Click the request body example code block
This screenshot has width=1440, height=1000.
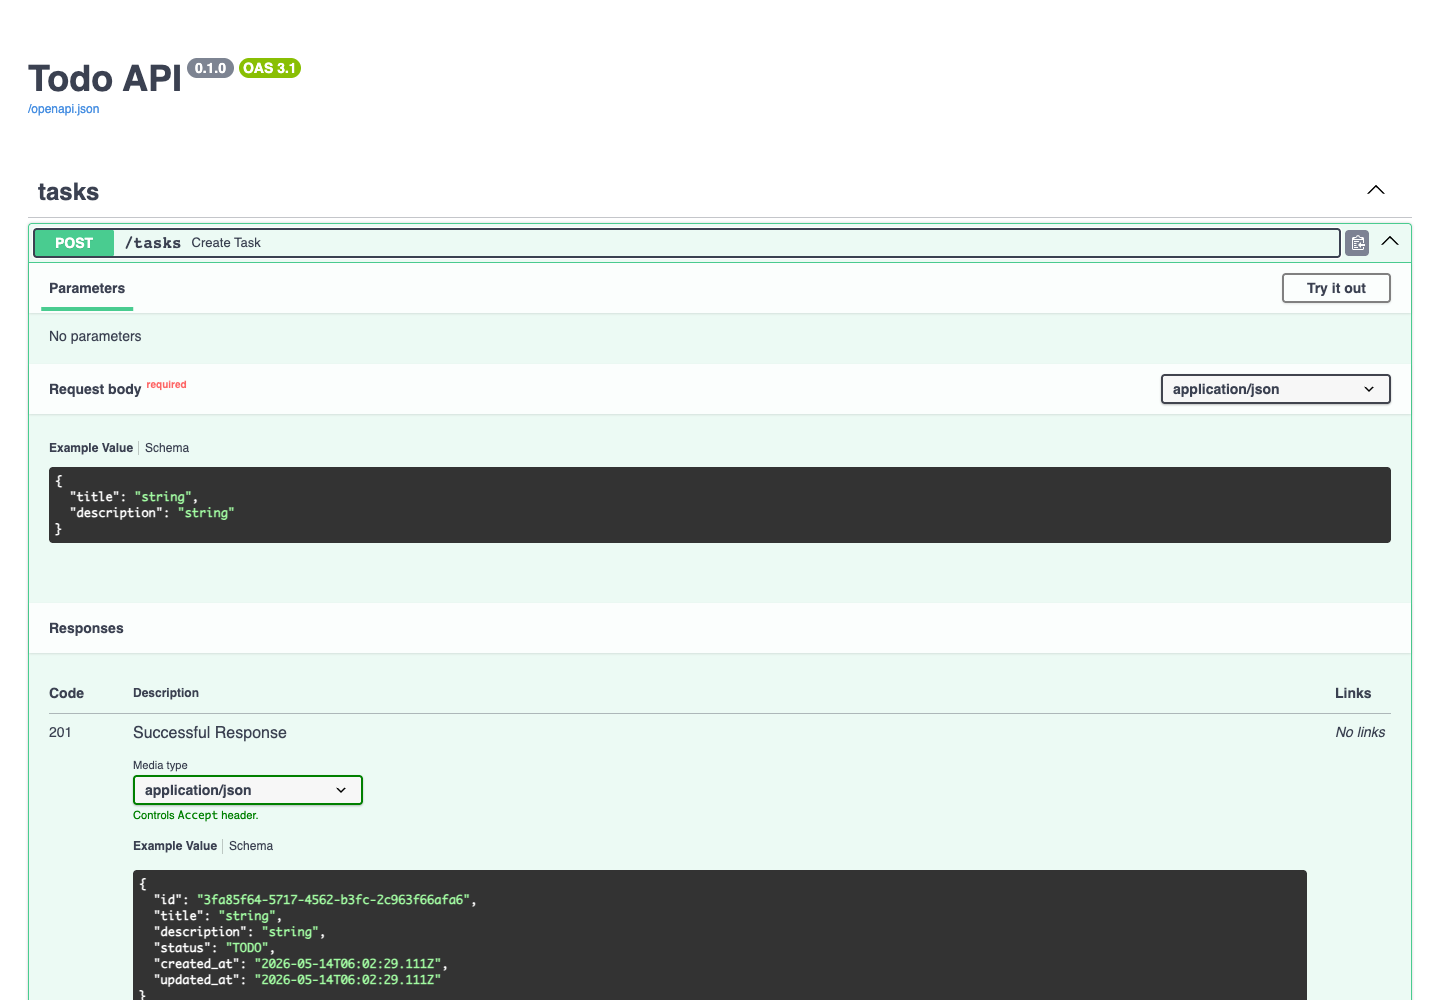pyautogui.click(x=720, y=505)
